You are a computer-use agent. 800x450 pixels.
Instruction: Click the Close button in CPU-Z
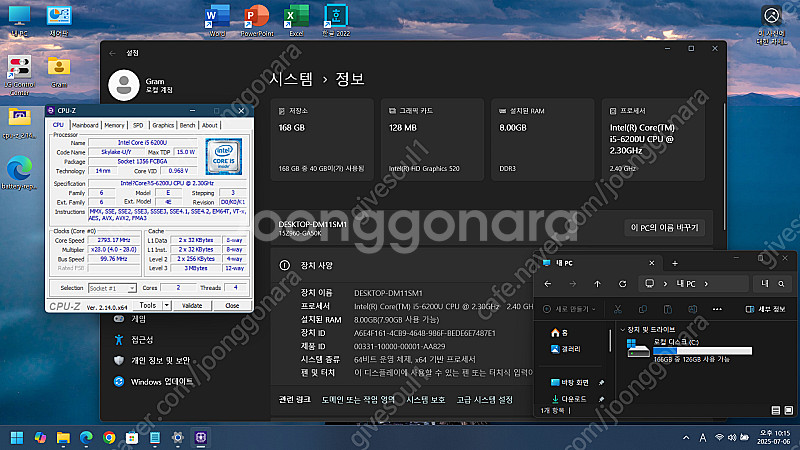(x=232, y=306)
